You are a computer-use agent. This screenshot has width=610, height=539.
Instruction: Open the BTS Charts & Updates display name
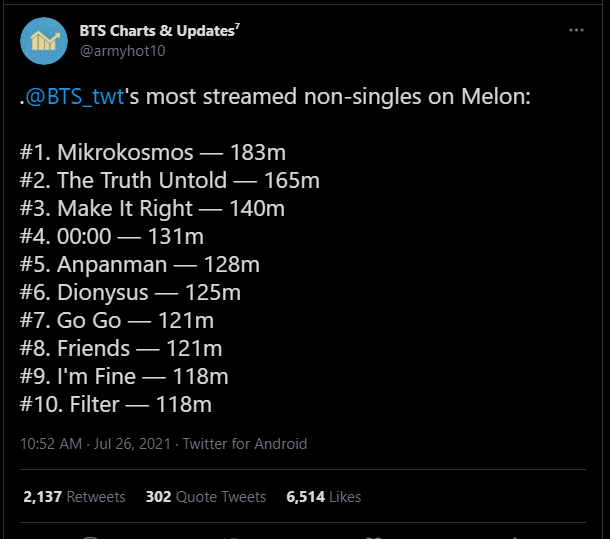[159, 30]
